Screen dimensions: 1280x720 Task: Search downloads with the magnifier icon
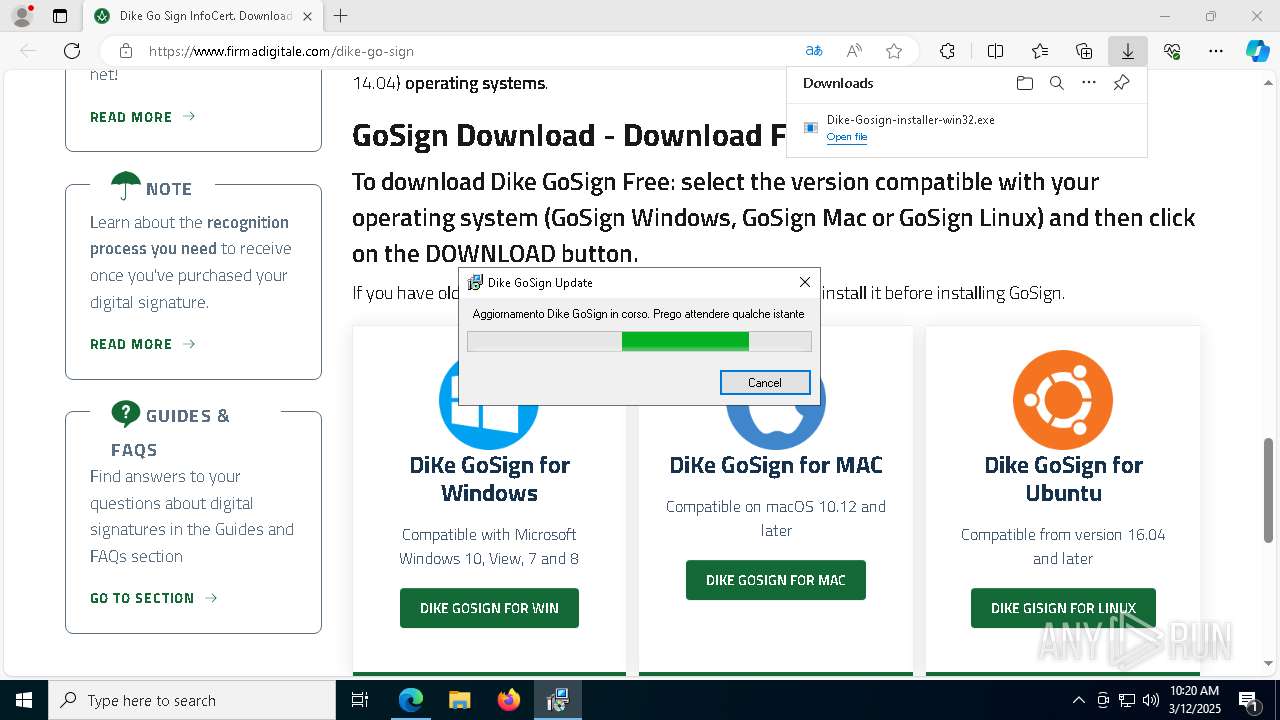pyautogui.click(x=1056, y=83)
